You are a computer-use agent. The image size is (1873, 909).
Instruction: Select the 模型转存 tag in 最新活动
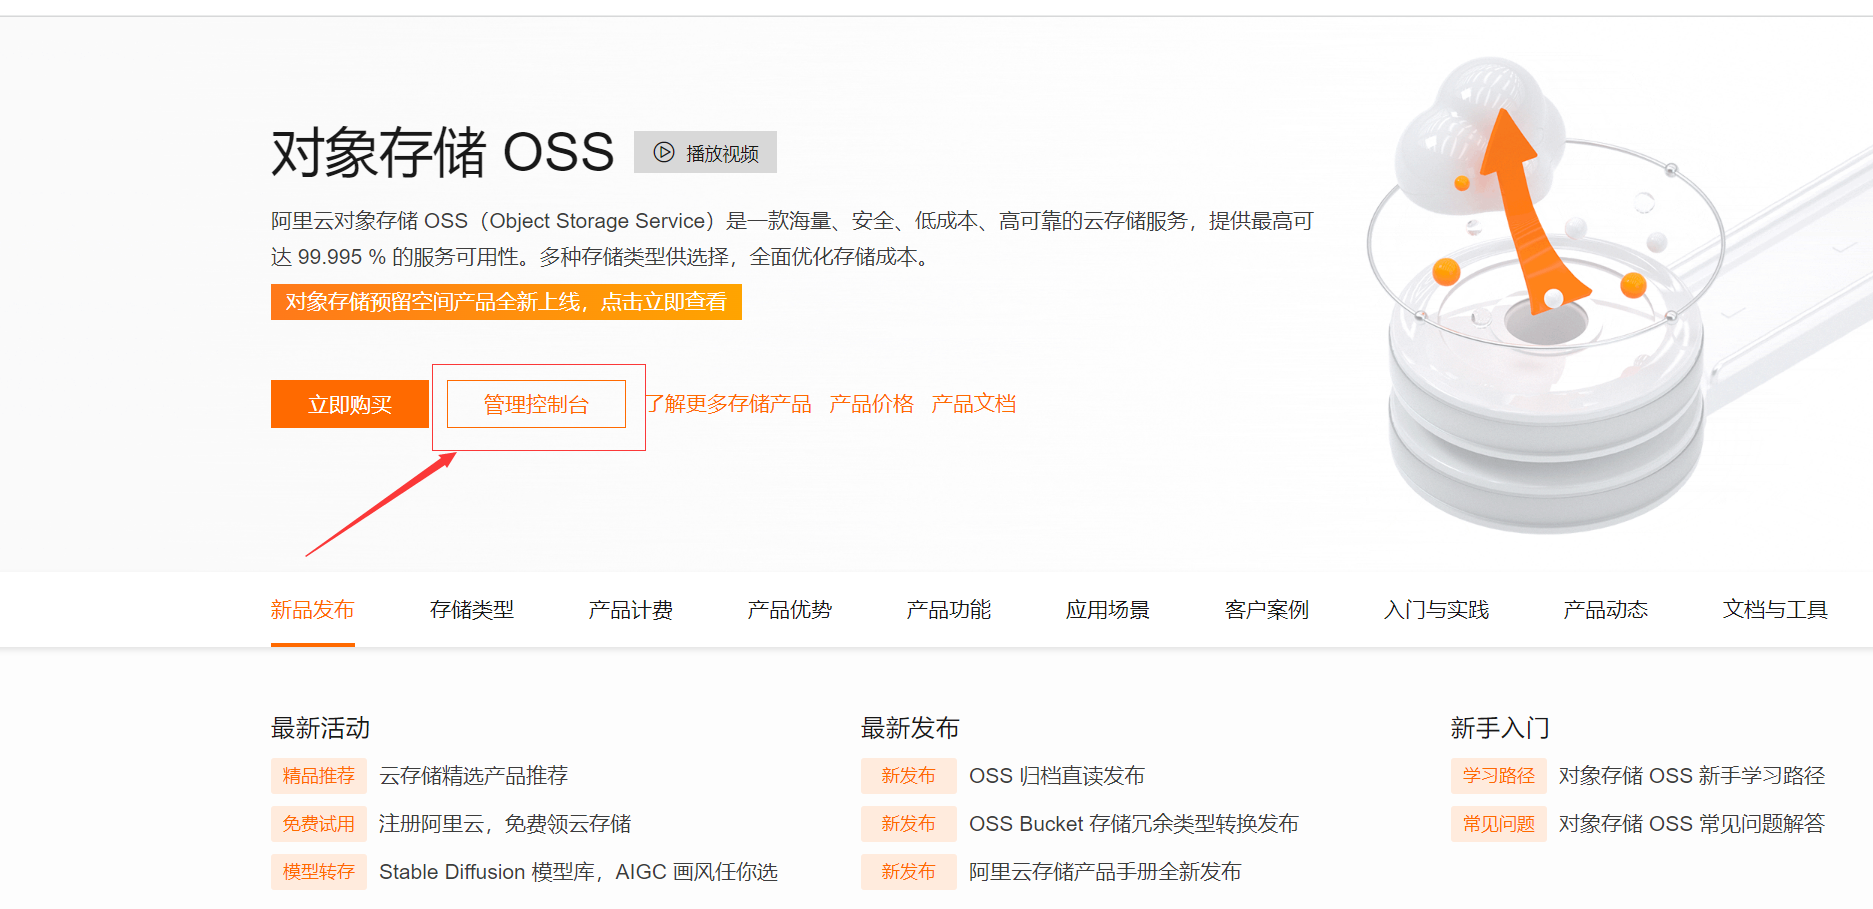click(x=318, y=871)
